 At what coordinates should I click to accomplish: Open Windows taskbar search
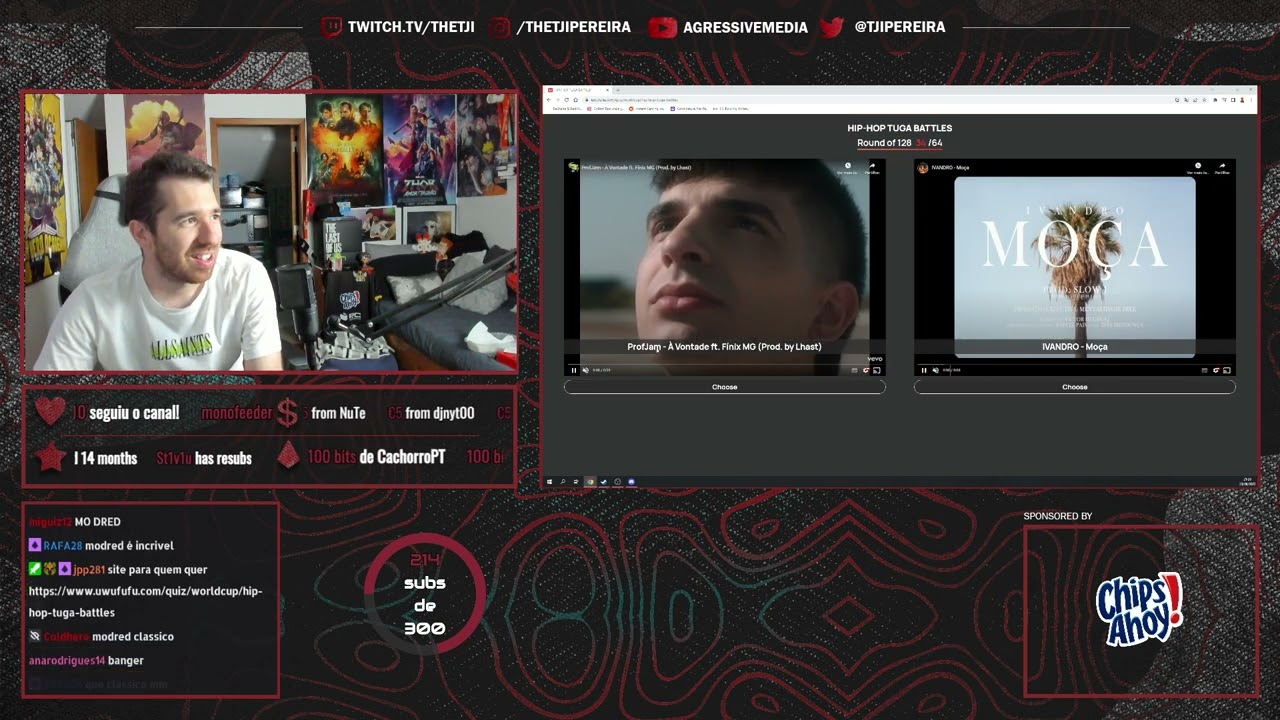pyautogui.click(x=562, y=482)
